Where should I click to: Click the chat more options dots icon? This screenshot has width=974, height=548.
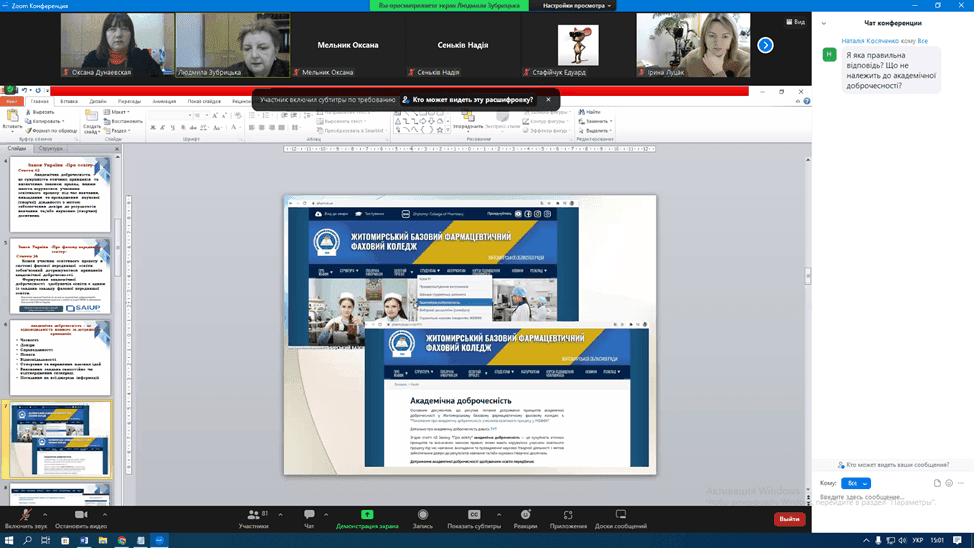960,483
